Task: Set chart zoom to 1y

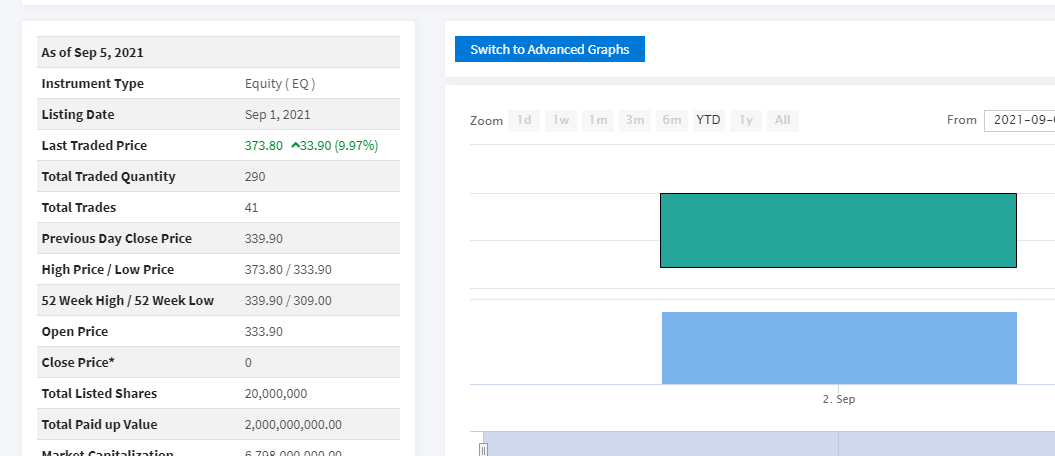Action: coord(745,120)
